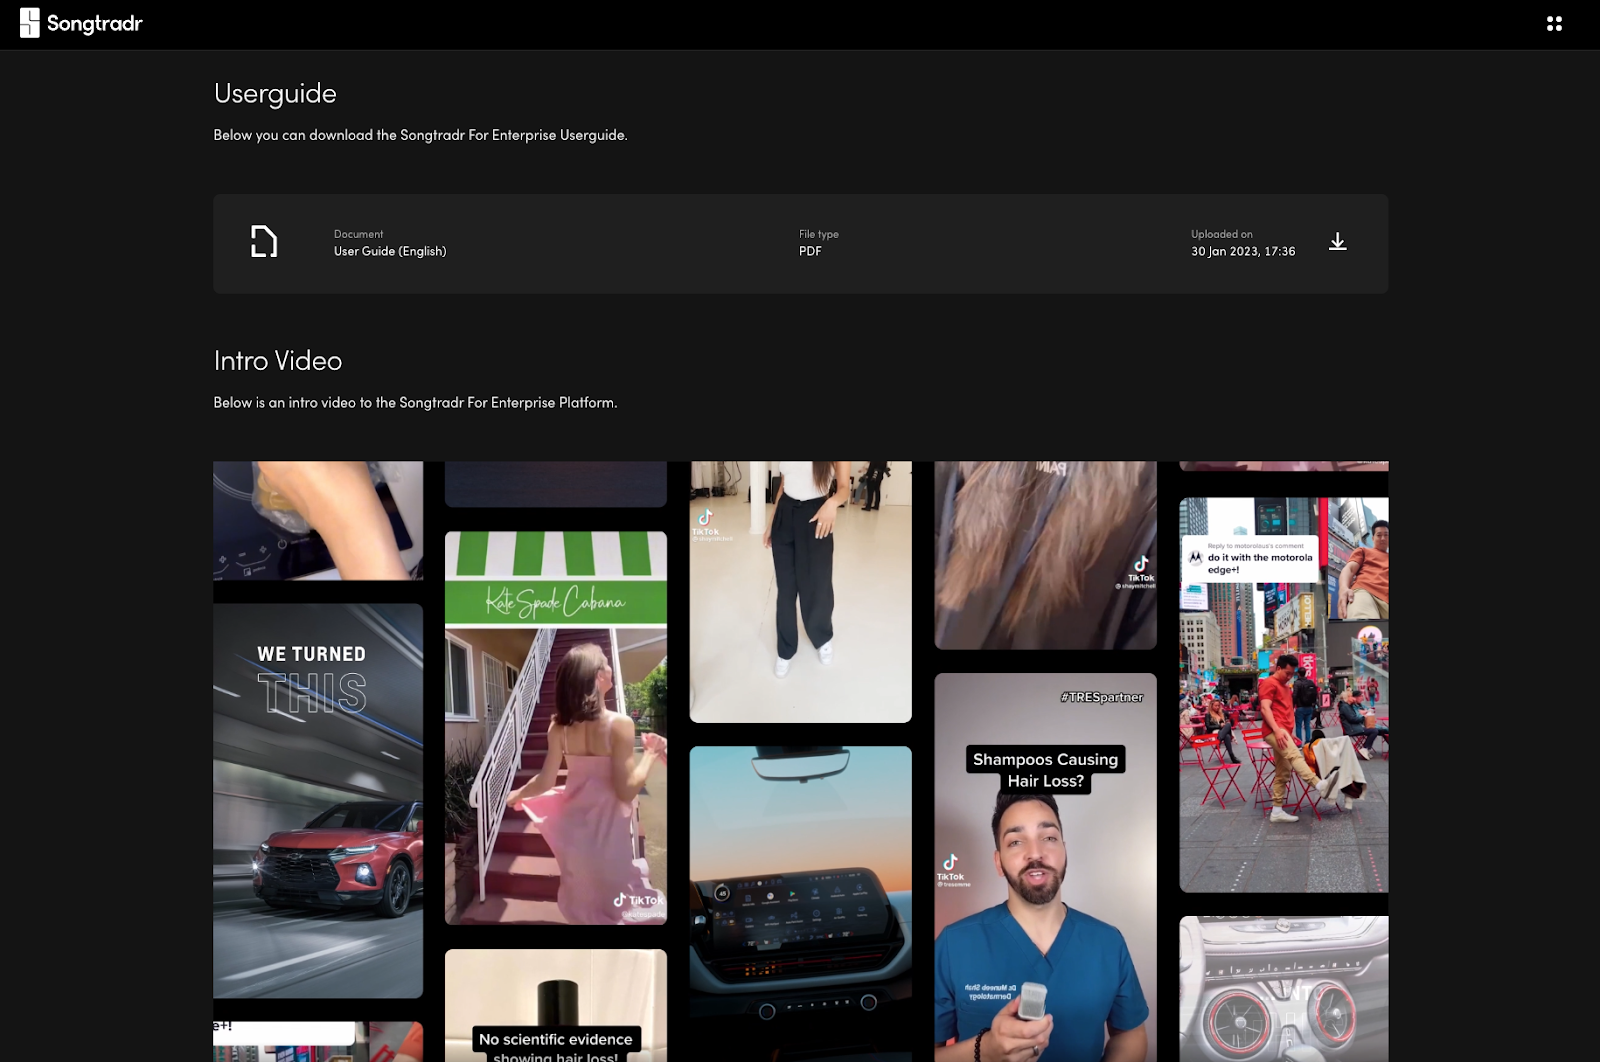Click the Userguide heading

point(275,93)
